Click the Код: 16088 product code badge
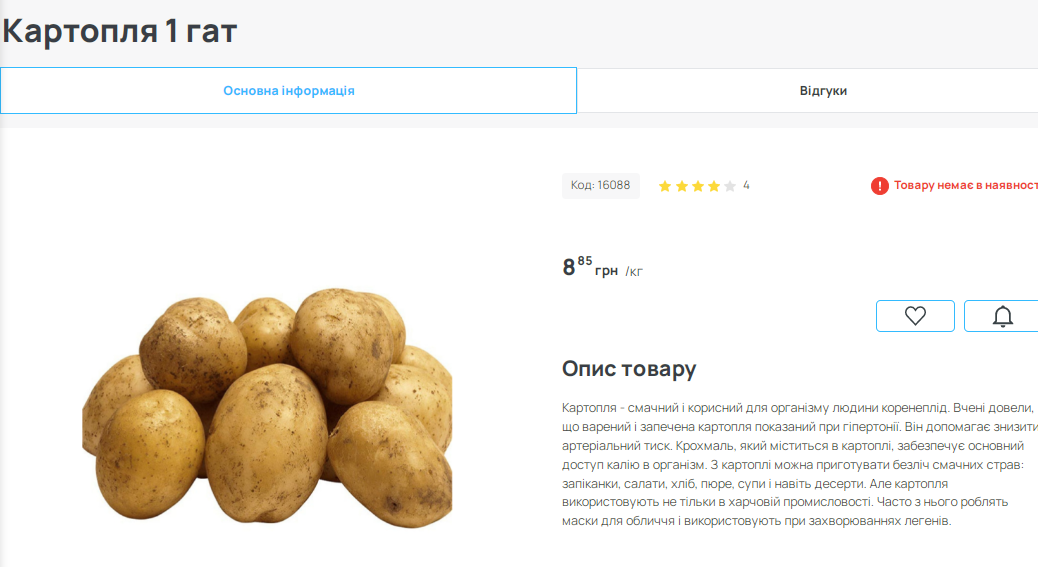 [600, 185]
